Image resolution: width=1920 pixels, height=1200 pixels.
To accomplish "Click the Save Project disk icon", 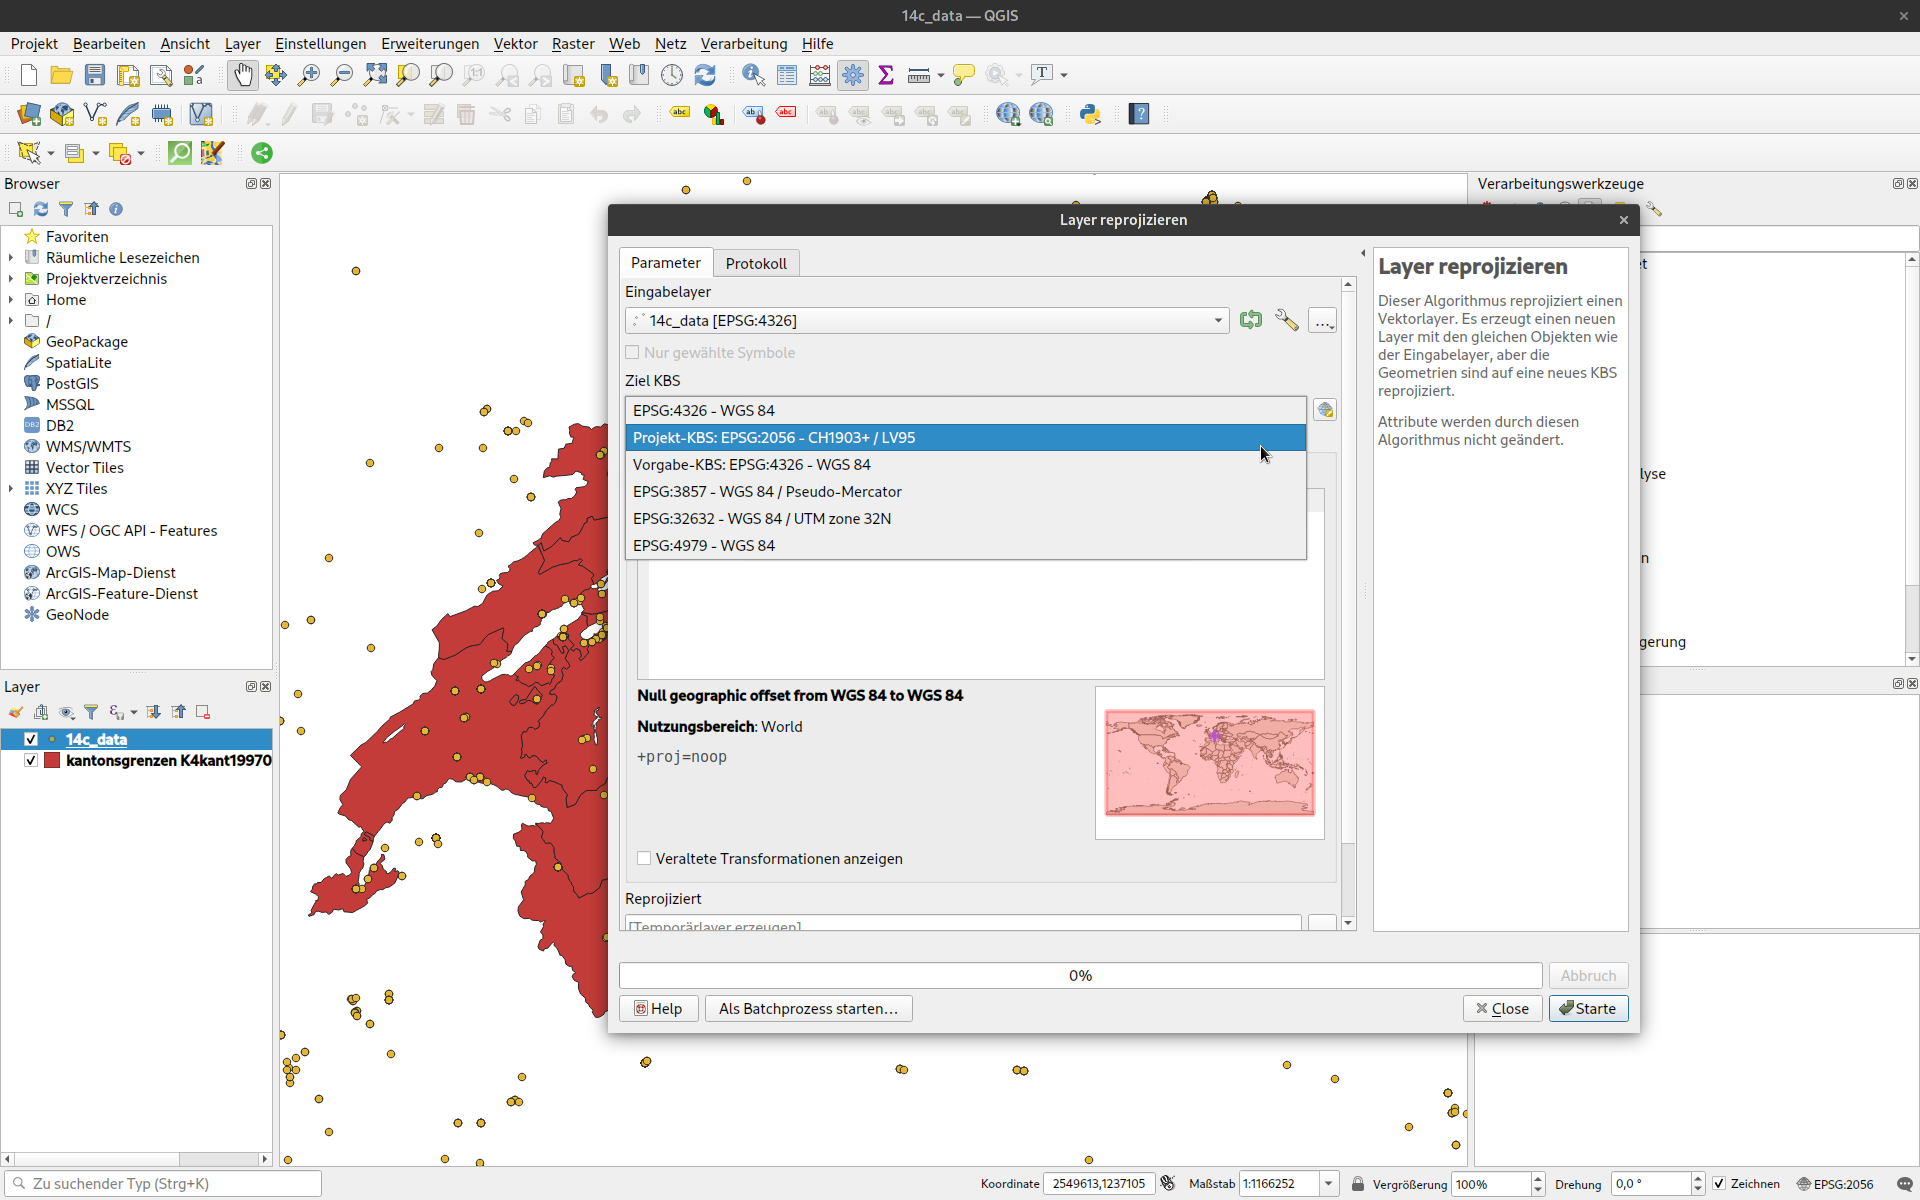I will pyautogui.click(x=94, y=75).
